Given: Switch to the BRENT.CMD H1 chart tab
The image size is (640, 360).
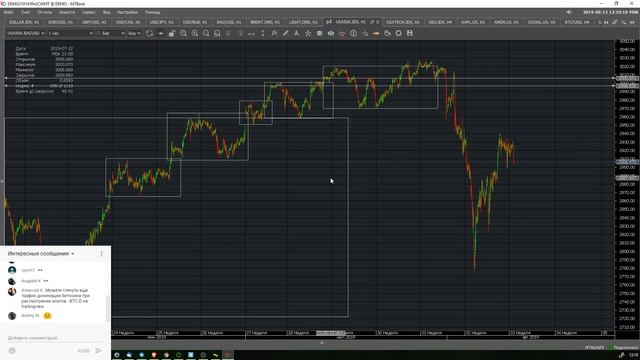Looking at the screenshot, I should (264, 22).
